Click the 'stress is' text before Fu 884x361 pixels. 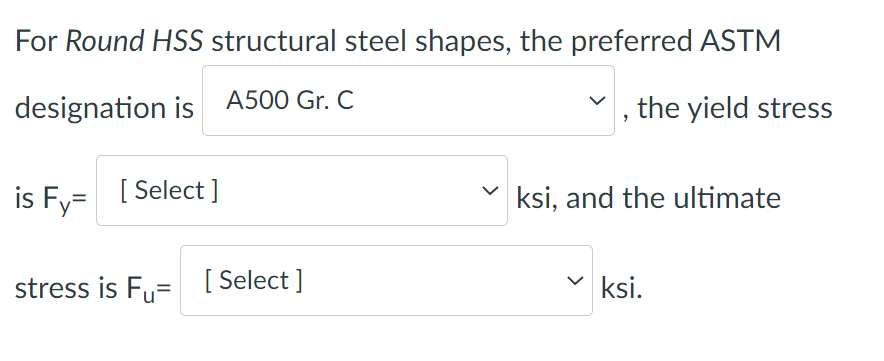click(67, 288)
